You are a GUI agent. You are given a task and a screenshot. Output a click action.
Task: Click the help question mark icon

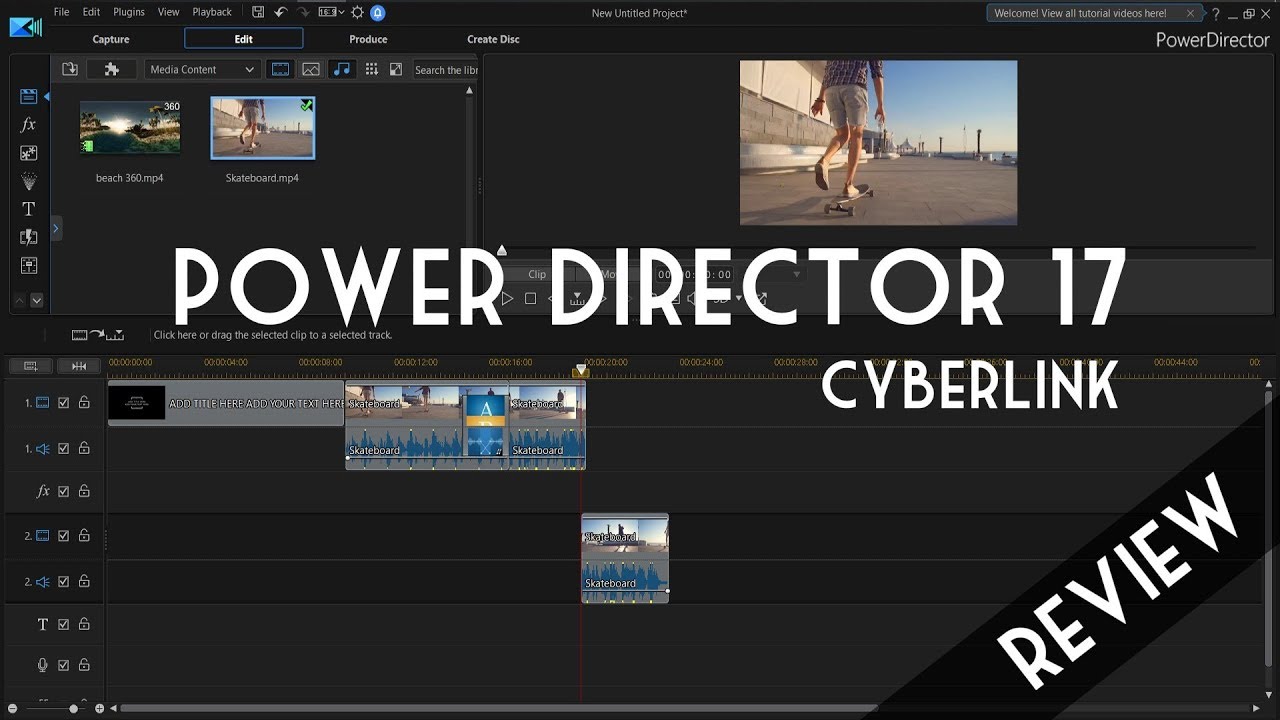click(1216, 13)
